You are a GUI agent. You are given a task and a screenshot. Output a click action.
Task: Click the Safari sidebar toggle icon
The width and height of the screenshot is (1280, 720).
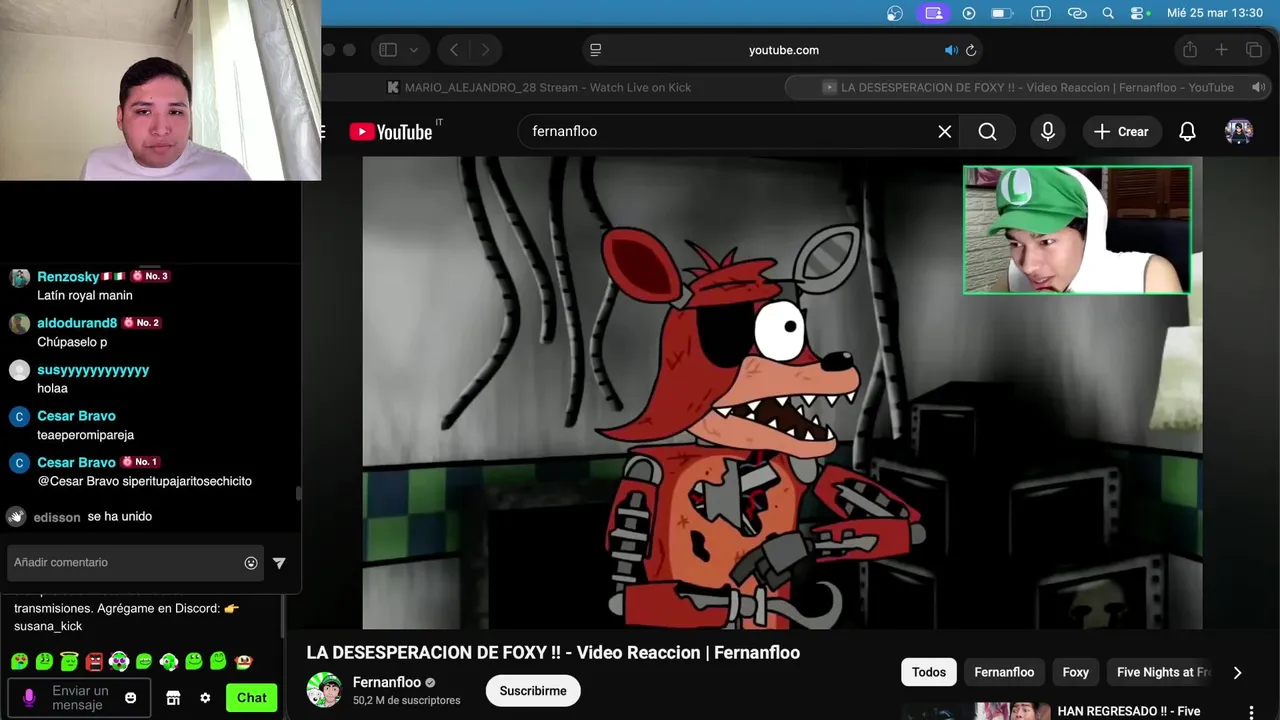(x=388, y=50)
